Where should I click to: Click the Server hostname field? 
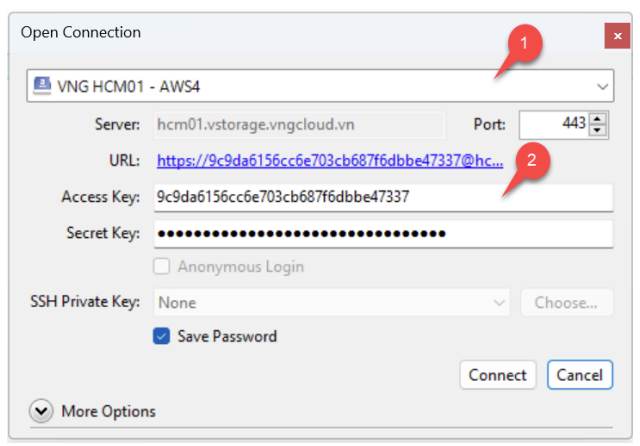pos(299,125)
